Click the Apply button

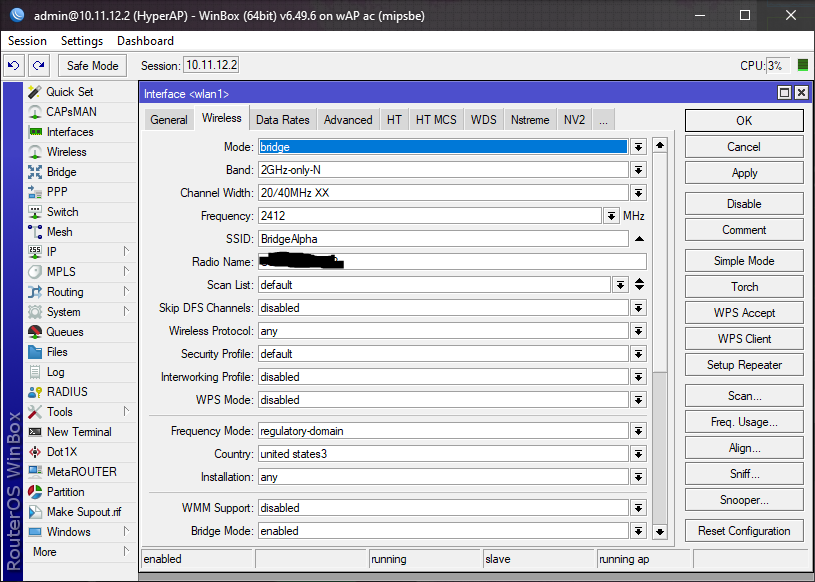[x=744, y=173]
